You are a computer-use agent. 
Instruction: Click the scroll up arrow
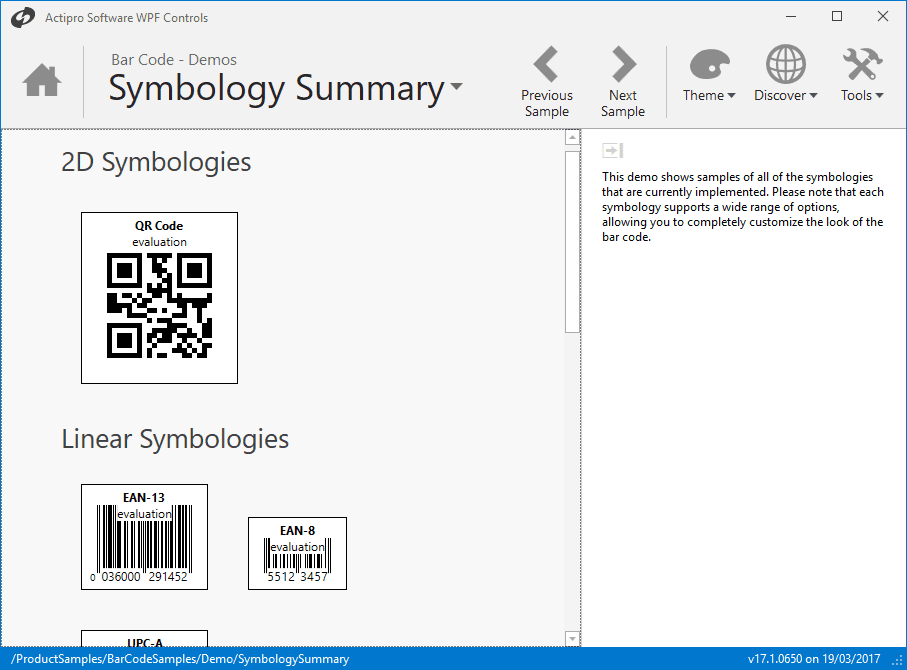tap(572, 138)
